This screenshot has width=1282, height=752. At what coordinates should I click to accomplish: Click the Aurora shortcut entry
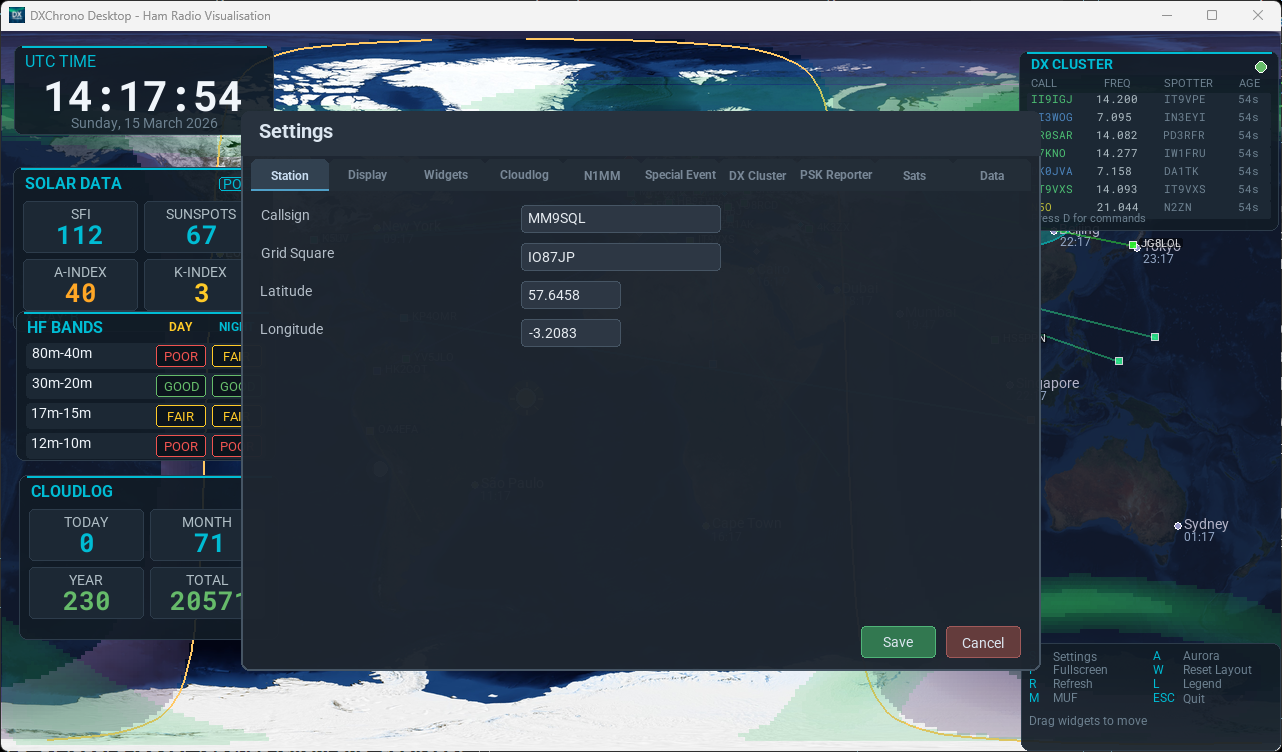[x=1186, y=656]
